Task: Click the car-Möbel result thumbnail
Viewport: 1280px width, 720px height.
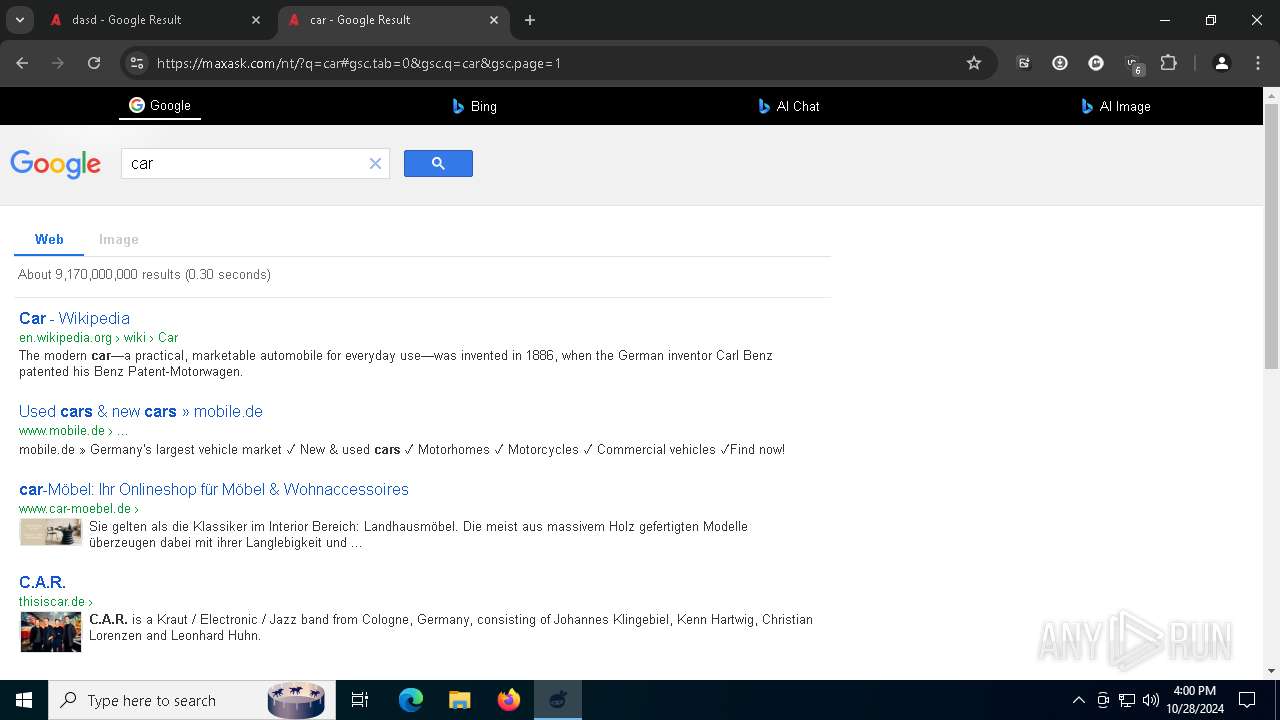Action: [x=50, y=532]
